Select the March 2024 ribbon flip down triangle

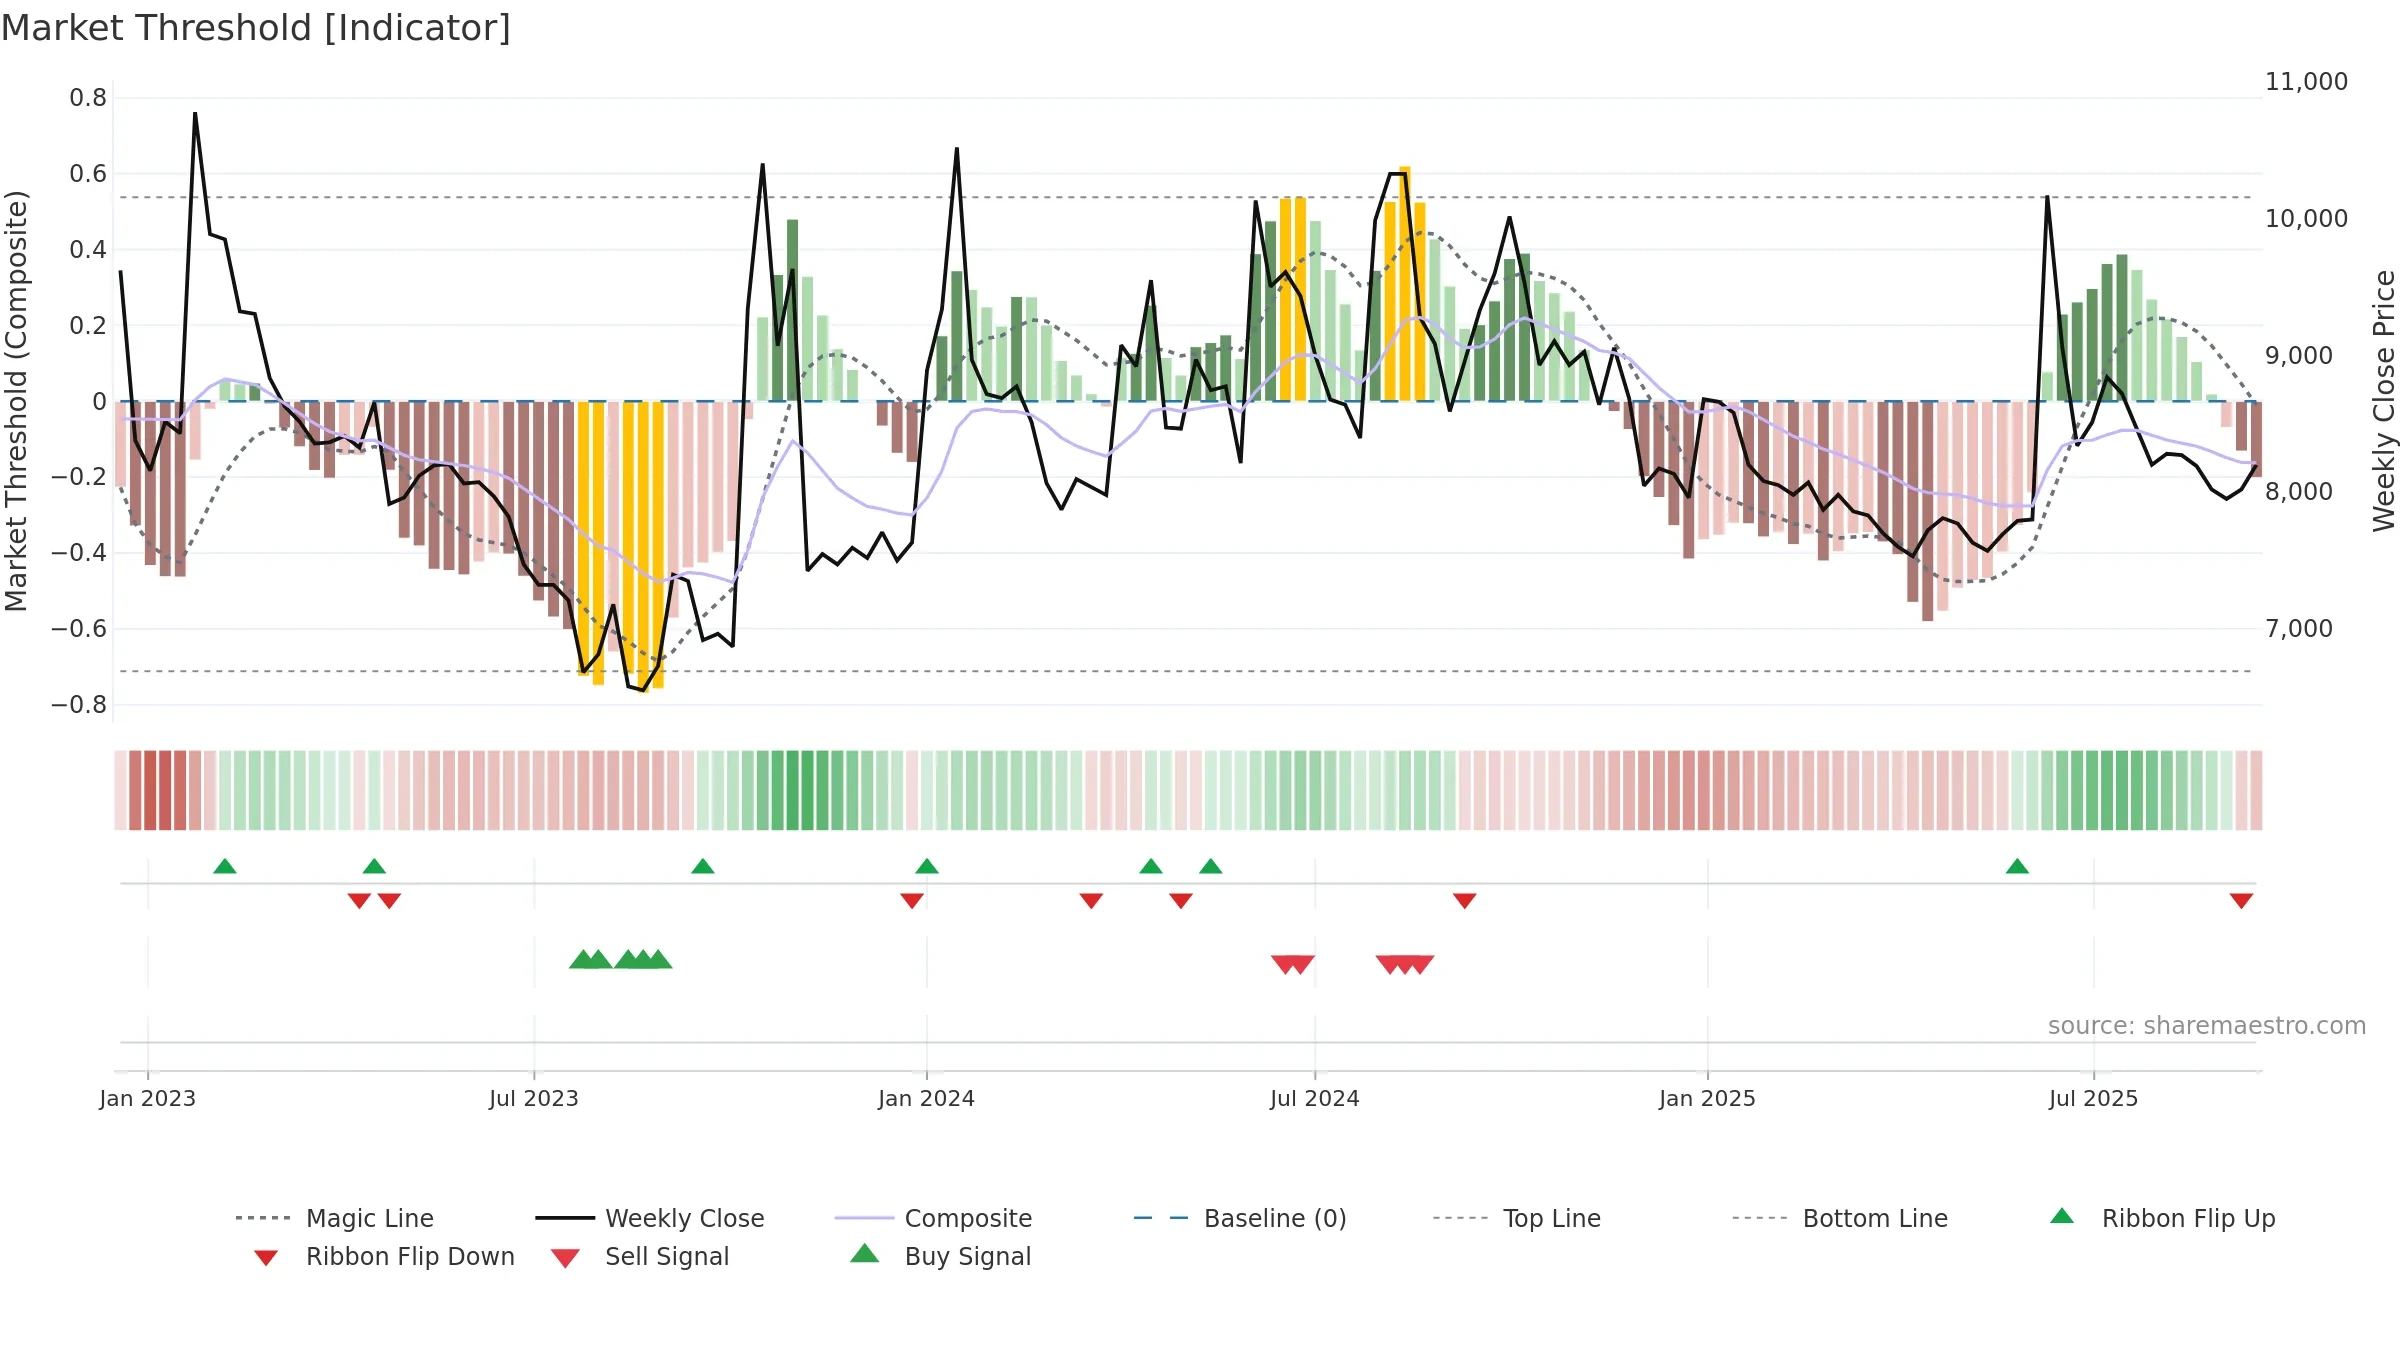[1091, 901]
